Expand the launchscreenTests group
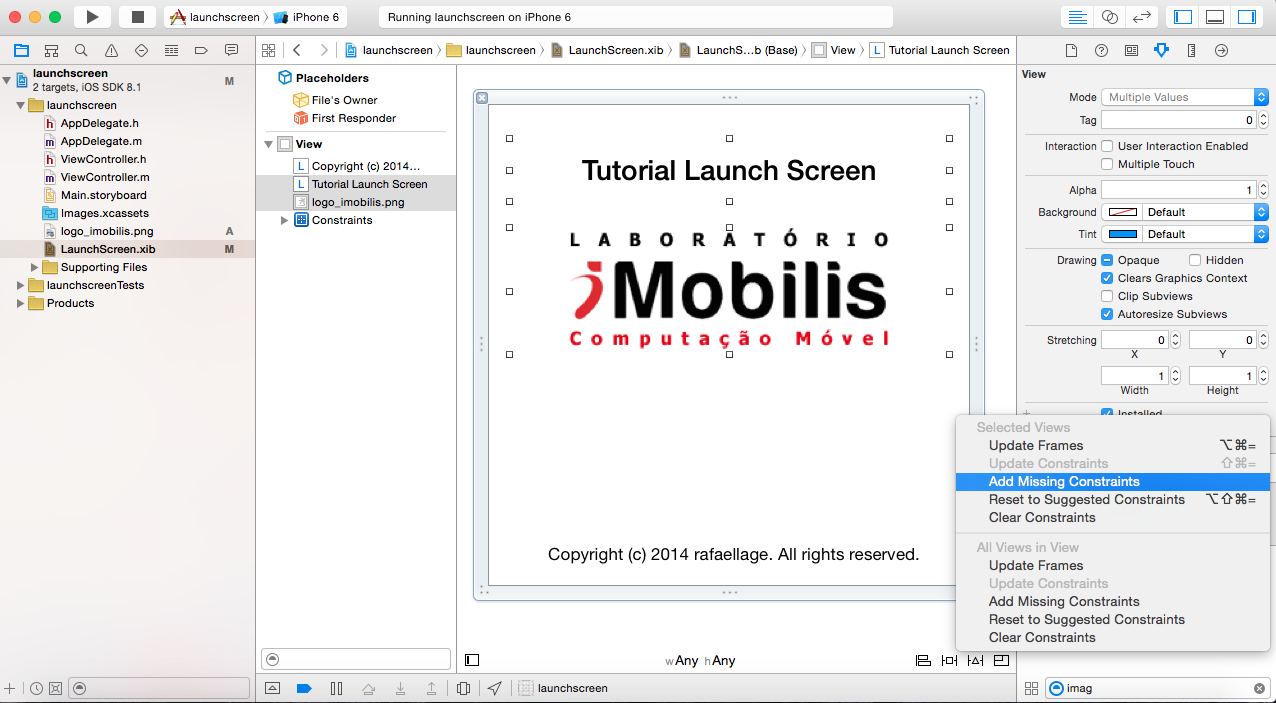The height and width of the screenshot is (703, 1276). click(x=20, y=285)
